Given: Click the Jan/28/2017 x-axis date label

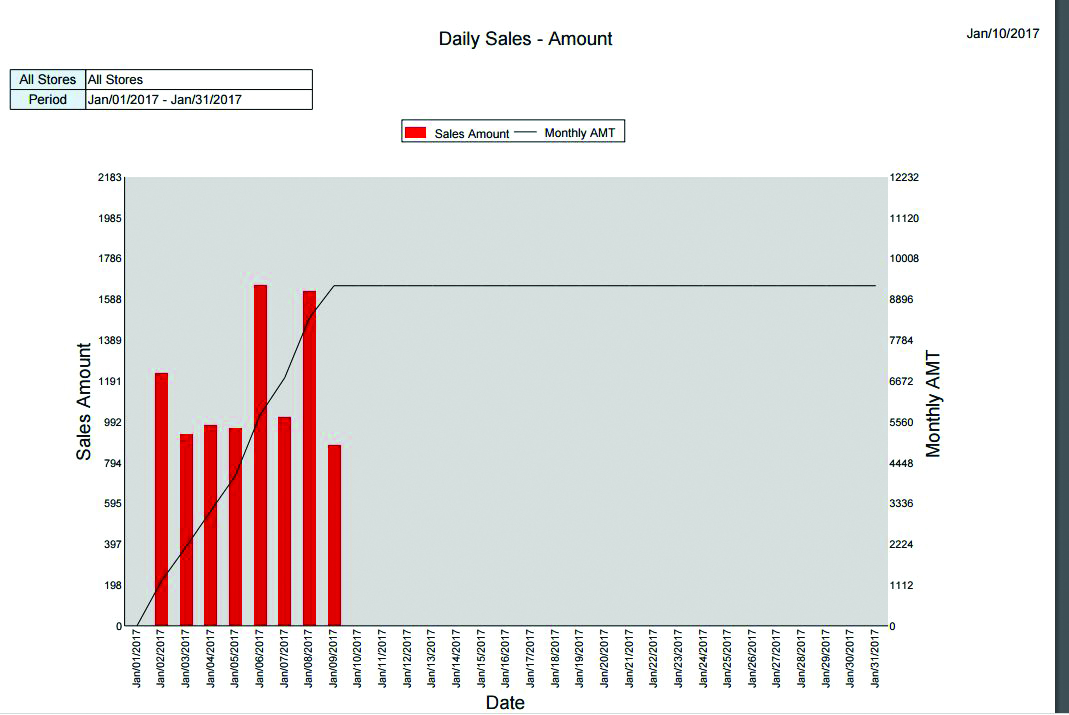Looking at the screenshot, I should [801, 658].
